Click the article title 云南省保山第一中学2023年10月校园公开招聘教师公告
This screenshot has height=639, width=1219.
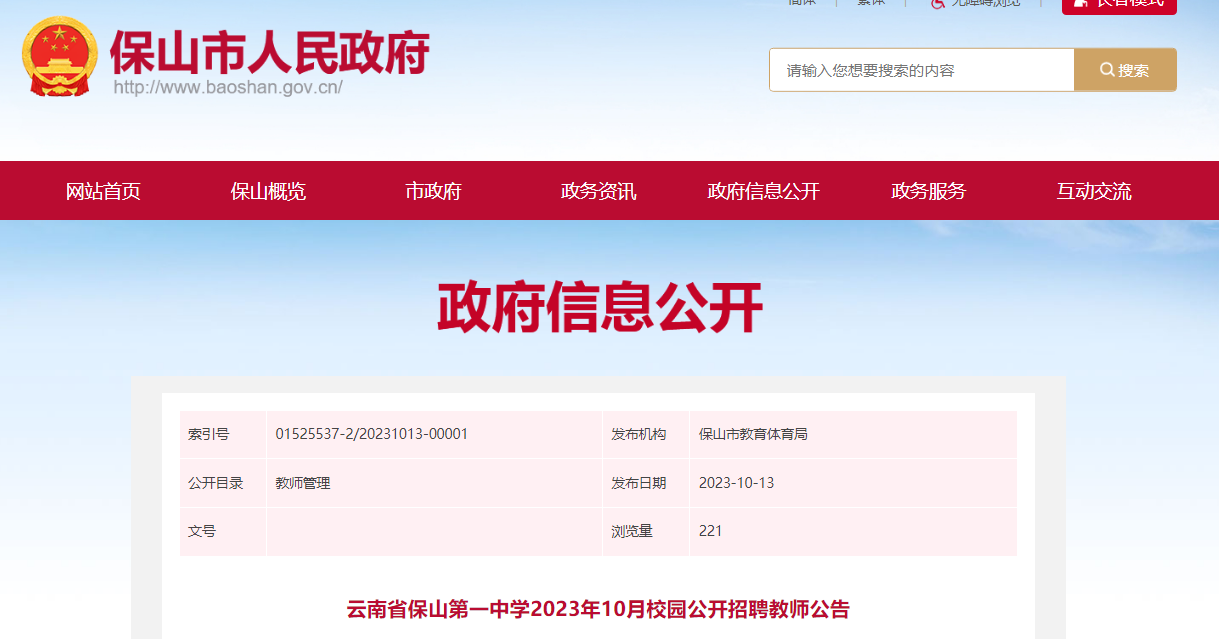(598, 609)
